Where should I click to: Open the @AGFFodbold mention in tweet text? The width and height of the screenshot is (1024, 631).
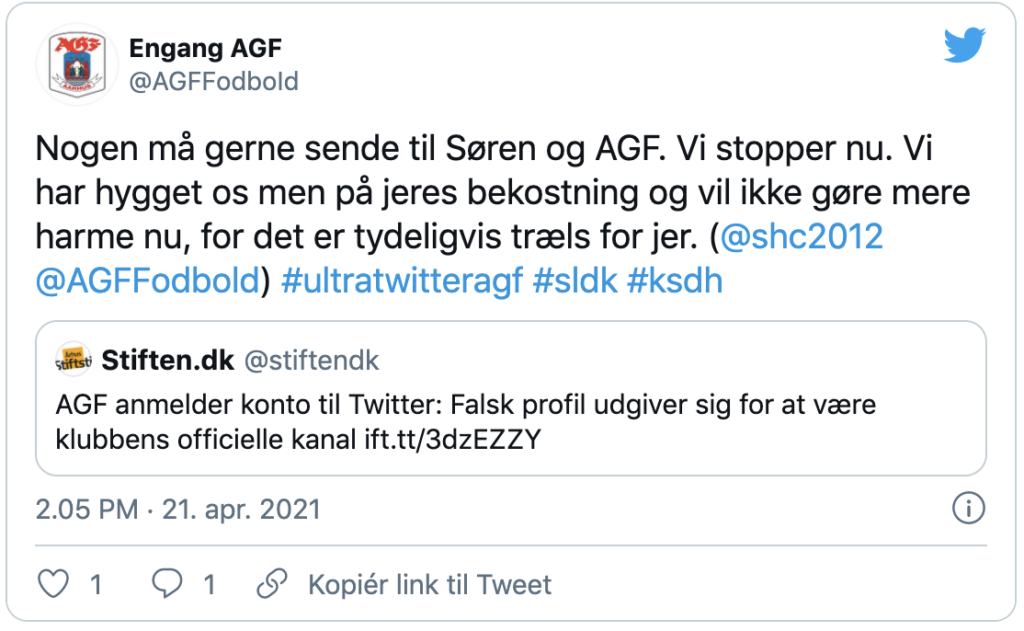coord(148,281)
